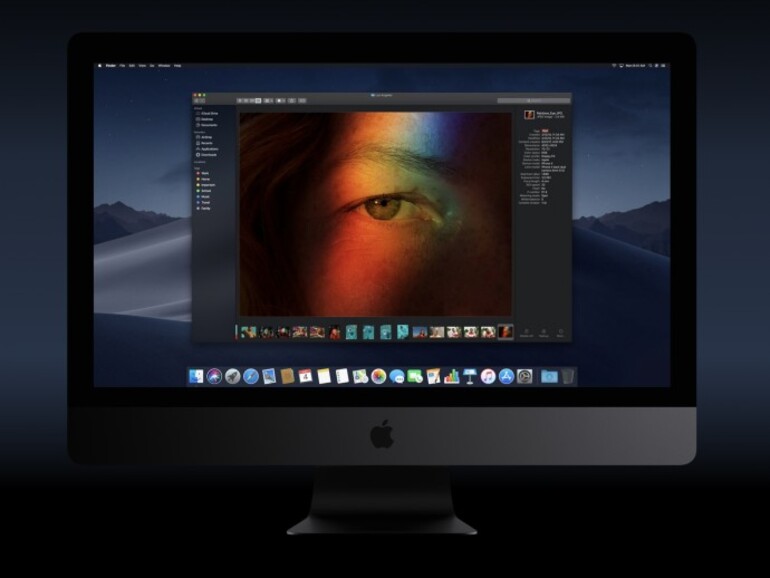This screenshot has width=770, height=578.
Task: Open the Apple menu
Action: click(100, 65)
